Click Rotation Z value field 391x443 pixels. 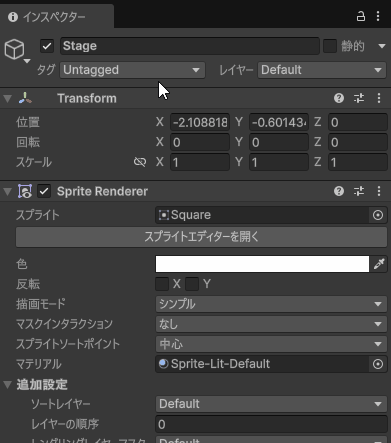coord(358,142)
